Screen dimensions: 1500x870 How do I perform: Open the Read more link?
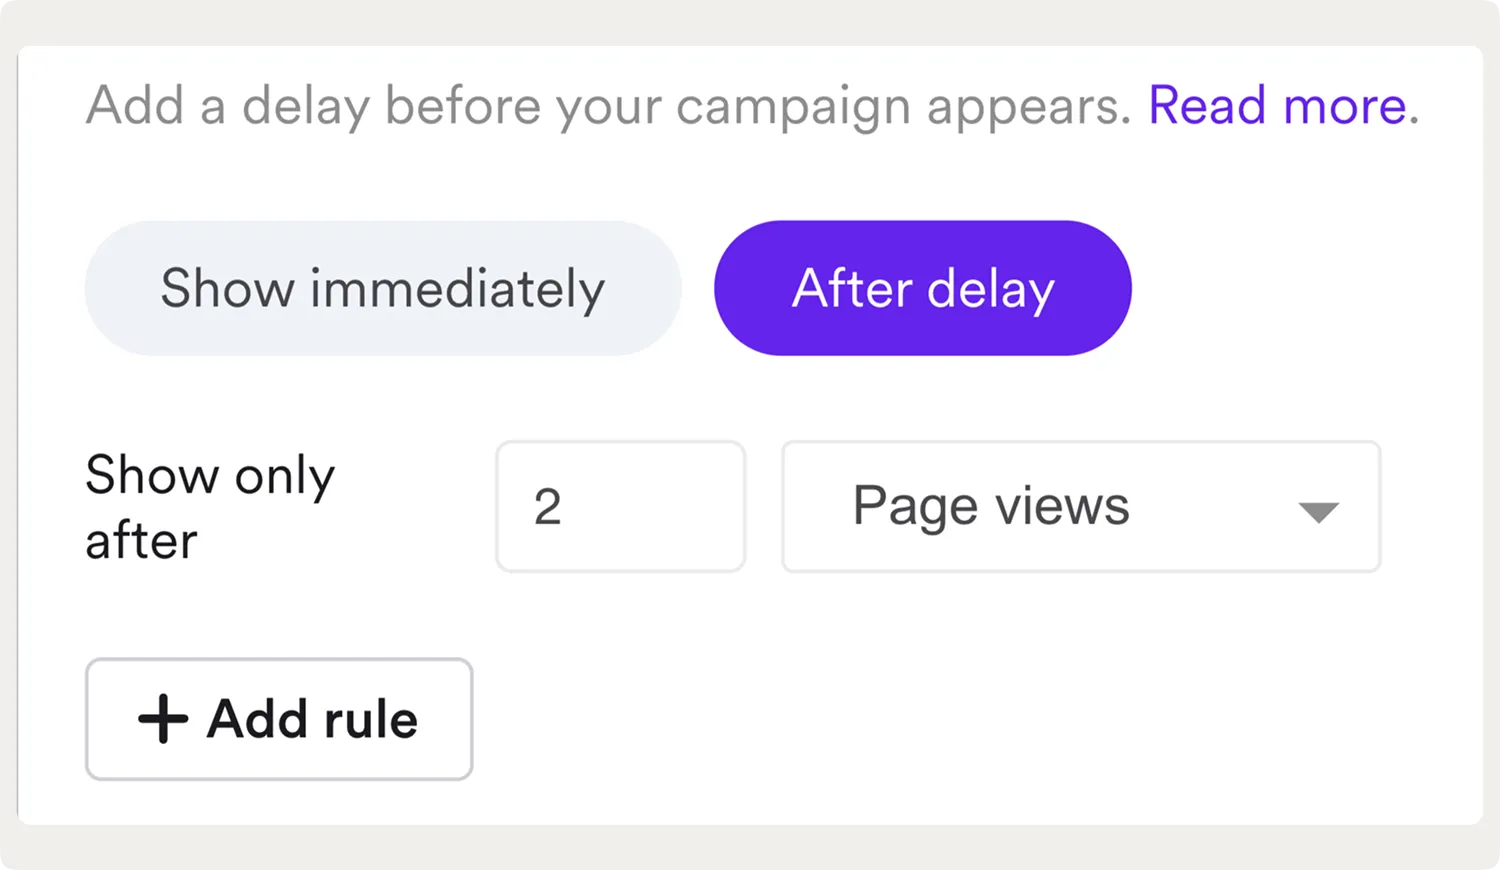[1278, 105]
